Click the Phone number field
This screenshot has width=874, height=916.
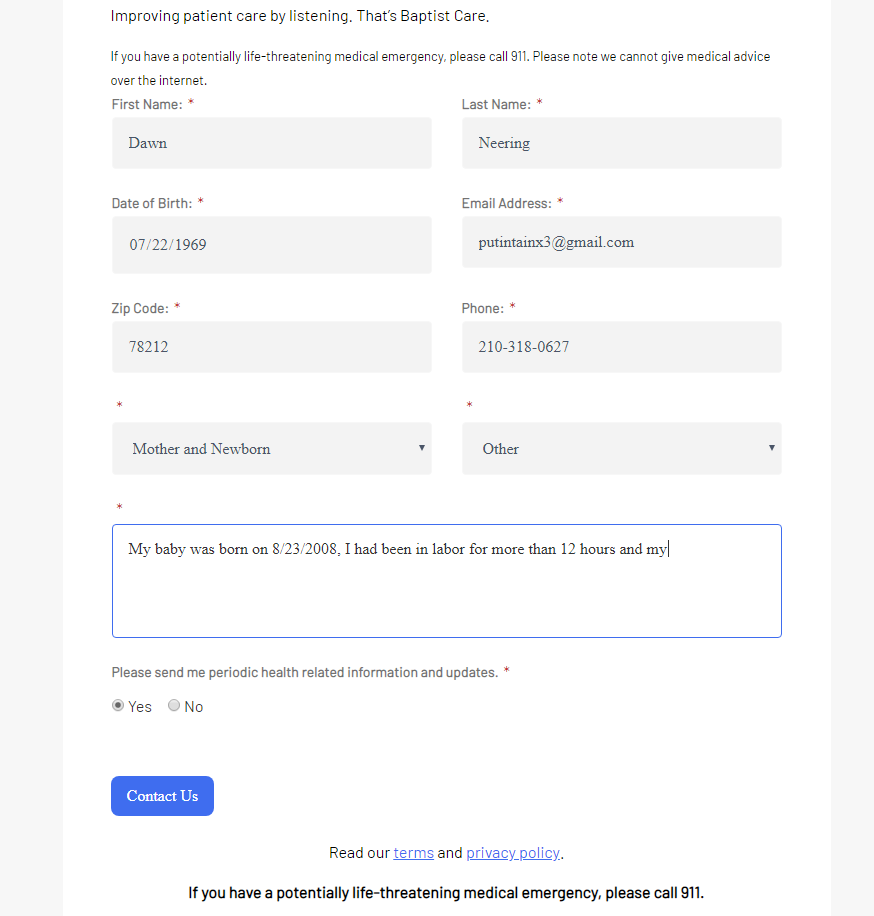(622, 347)
